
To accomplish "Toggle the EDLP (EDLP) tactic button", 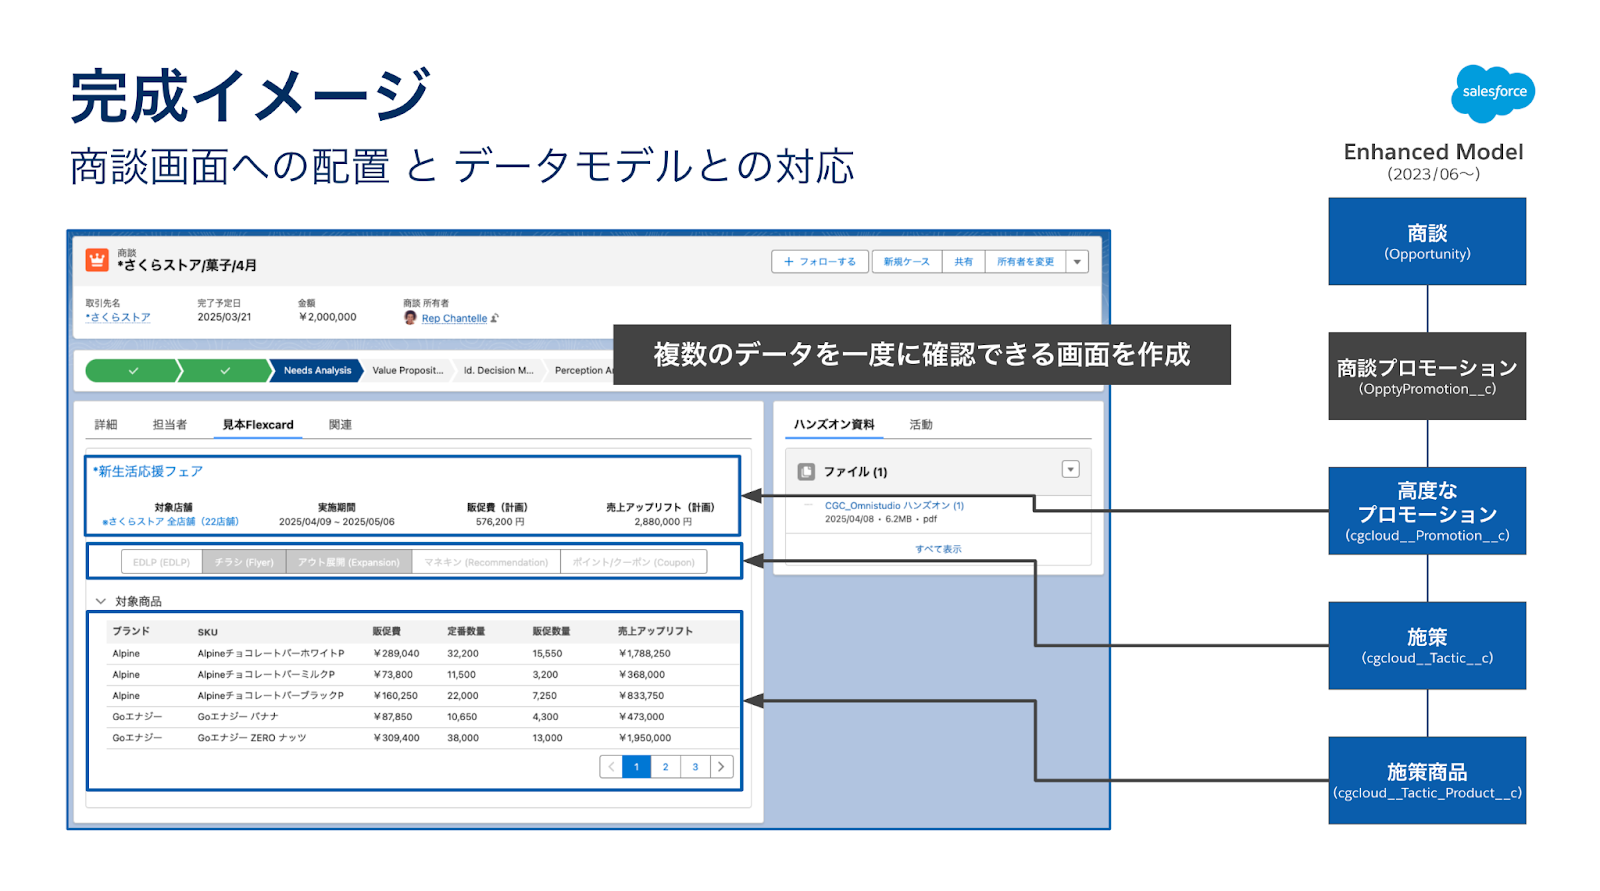I will [162, 562].
